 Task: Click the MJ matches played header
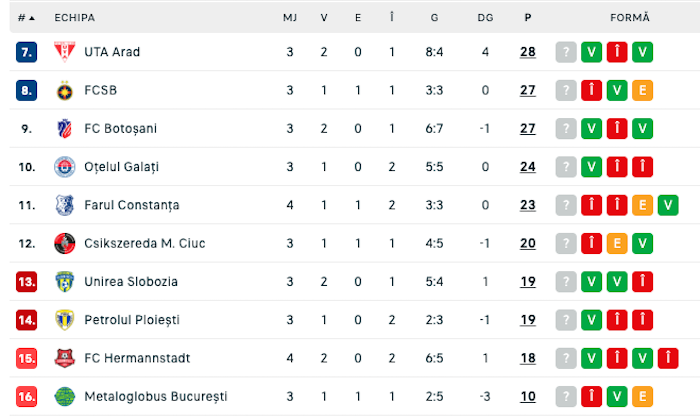click(290, 18)
